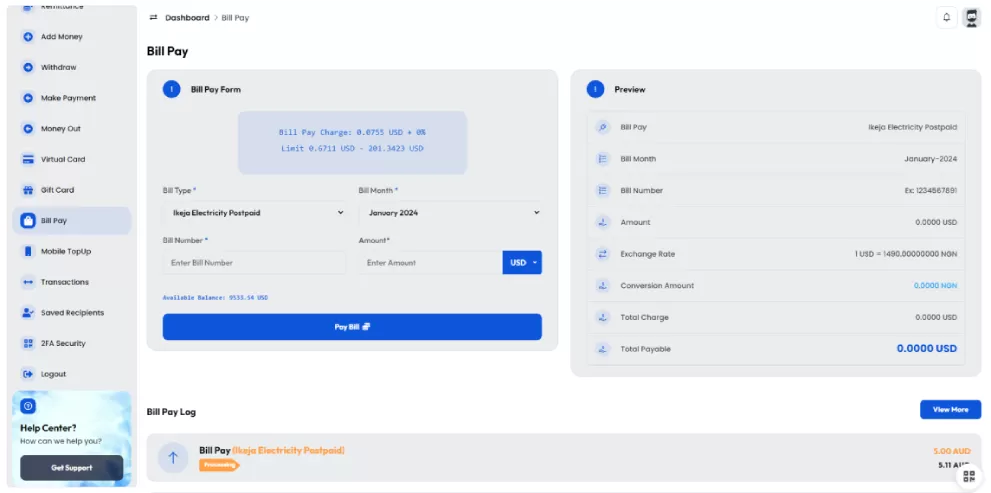Click the QR code icon
The width and height of the screenshot is (991, 493).
(968, 477)
